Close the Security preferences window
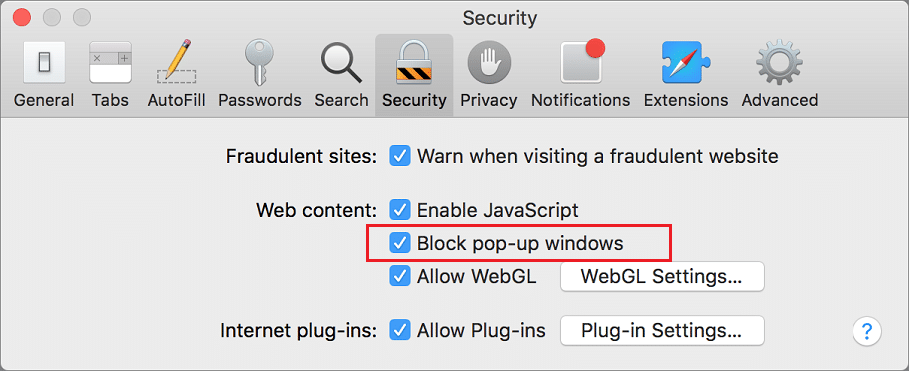Image resolution: width=909 pixels, height=371 pixels. point(21,17)
